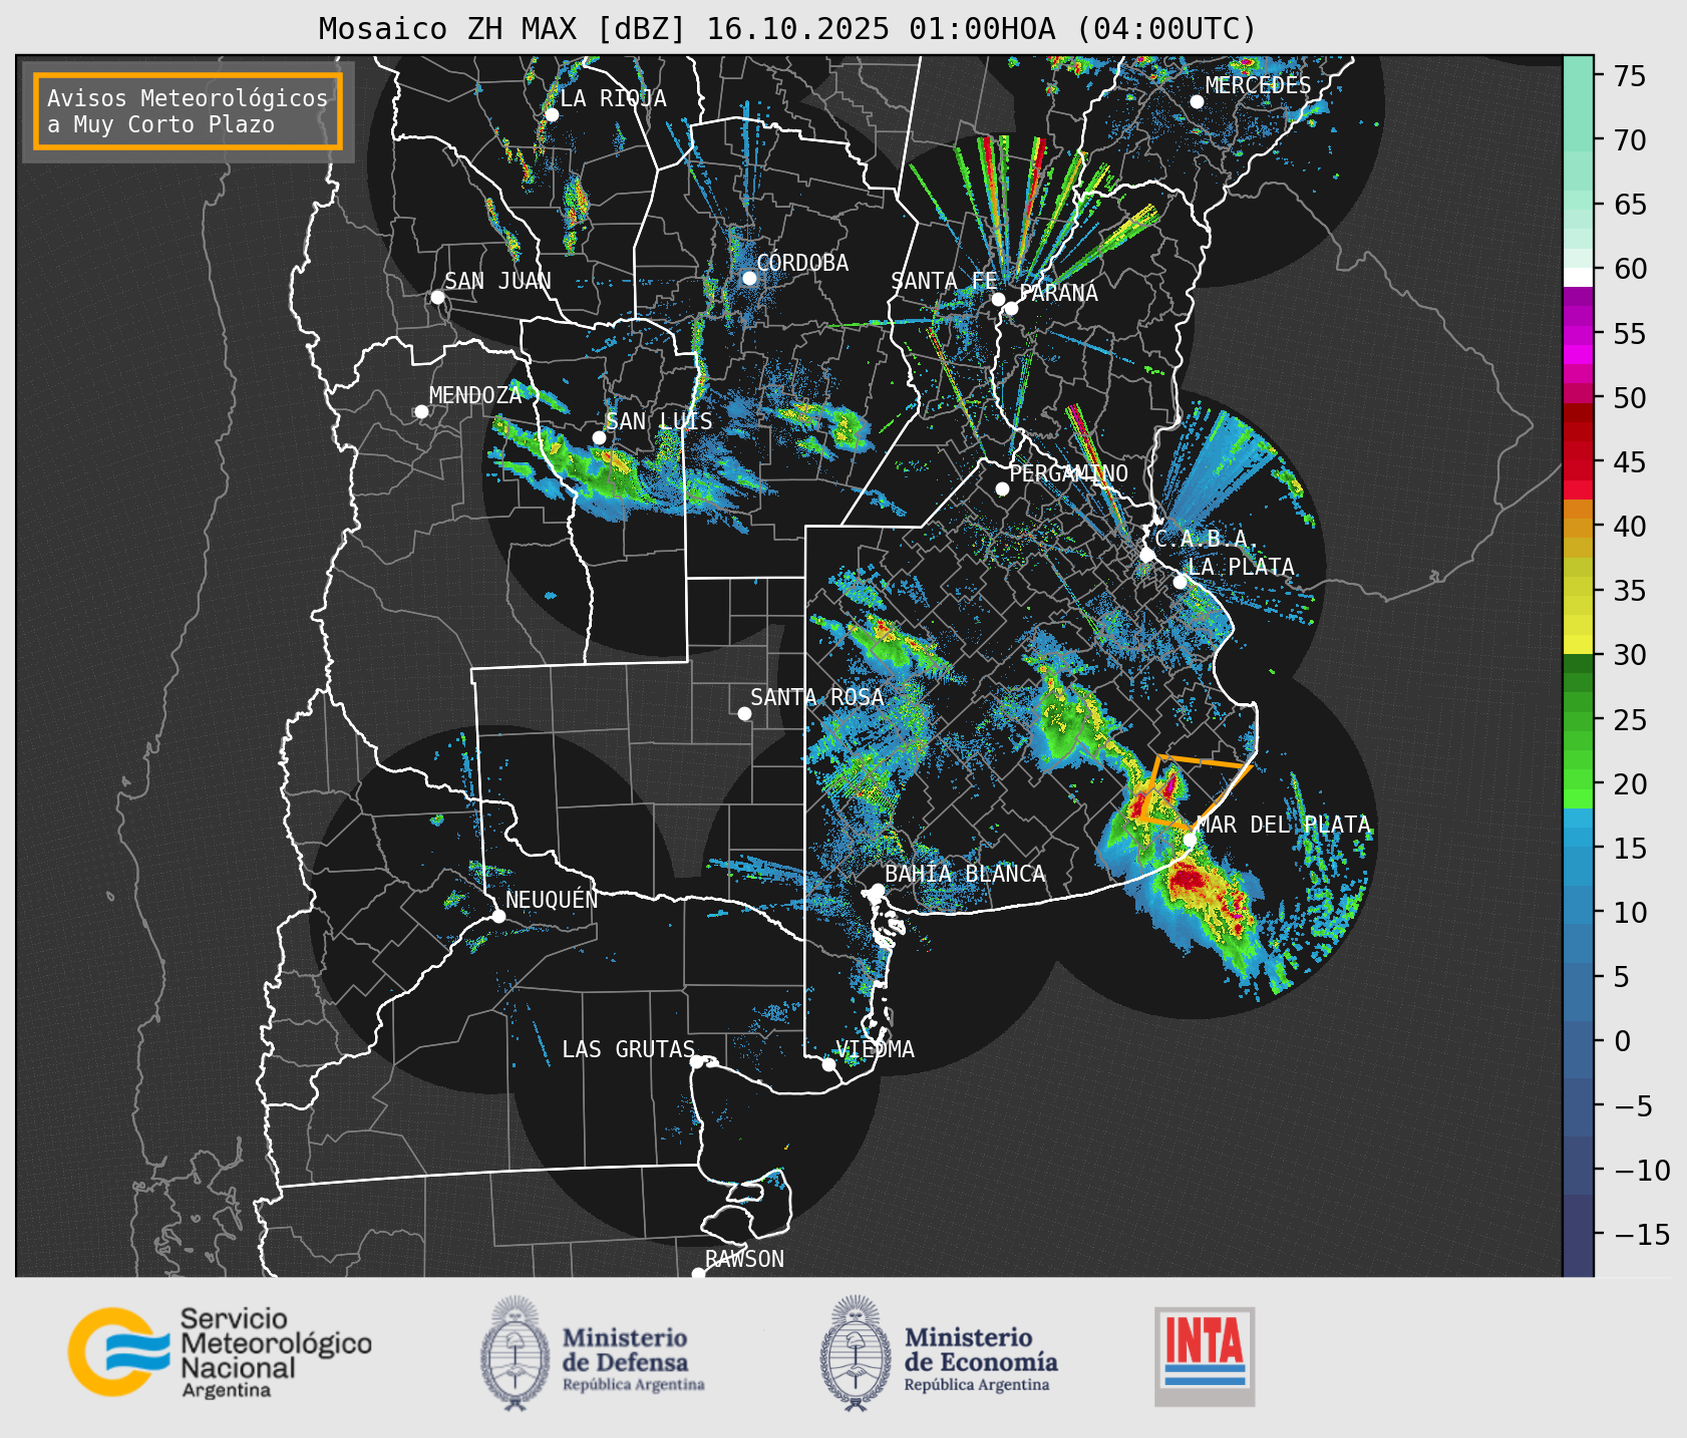Select the LA PLATA city marker
Image resolution: width=1687 pixels, height=1438 pixels.
pyautogui.click(x=1180, y=582)
